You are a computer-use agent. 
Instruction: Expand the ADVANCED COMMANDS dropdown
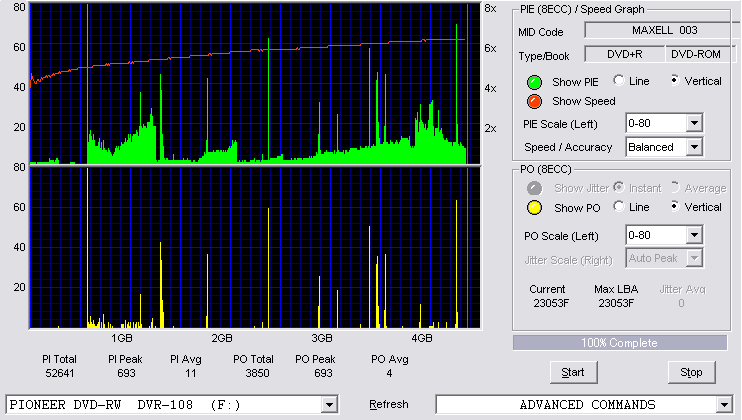pos(724,405)
